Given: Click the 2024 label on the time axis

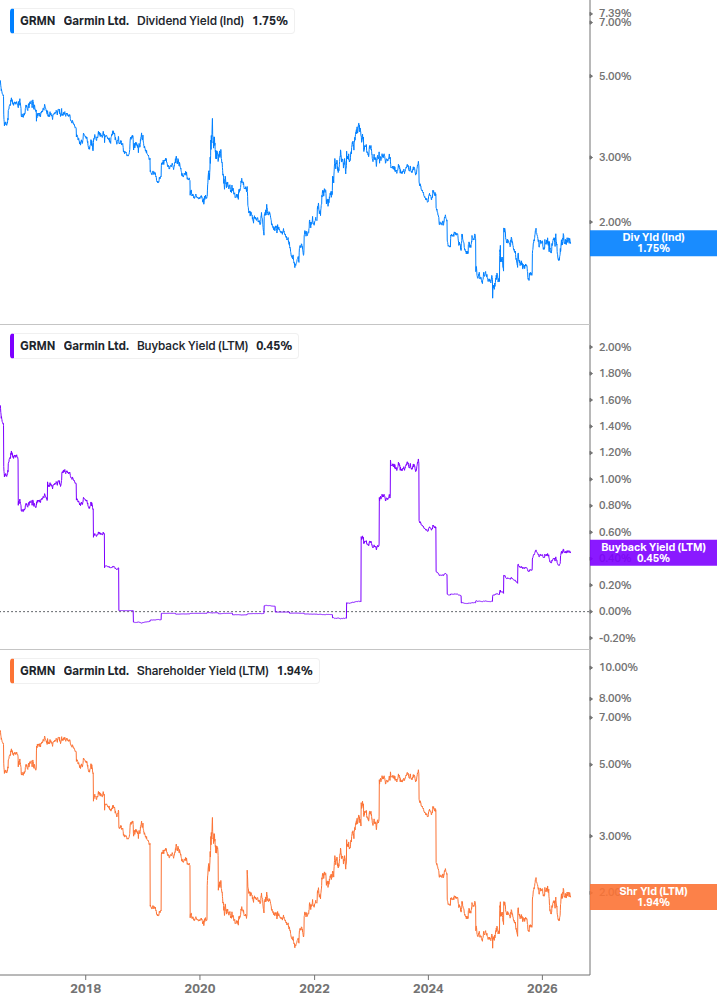Looking at the screenshot, I should pos(428,988).
